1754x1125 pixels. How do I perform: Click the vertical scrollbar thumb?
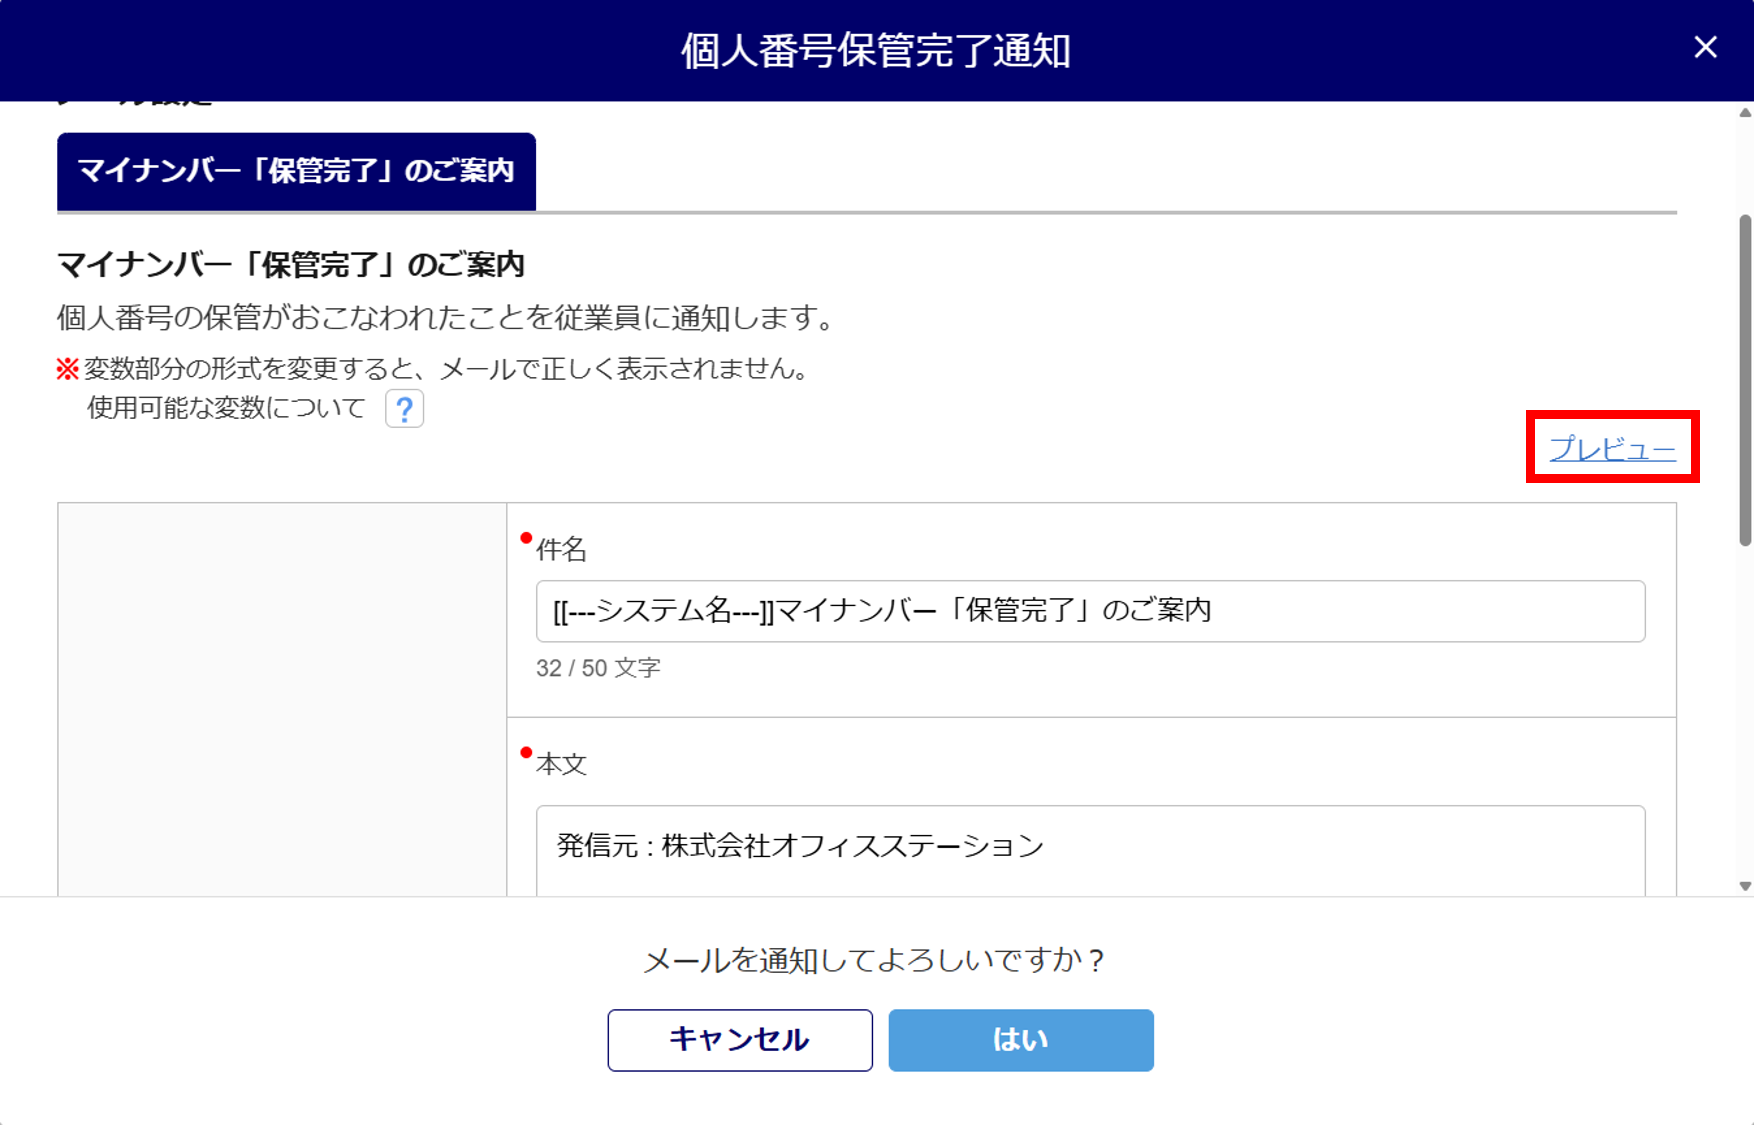[x=1745, y=380]
